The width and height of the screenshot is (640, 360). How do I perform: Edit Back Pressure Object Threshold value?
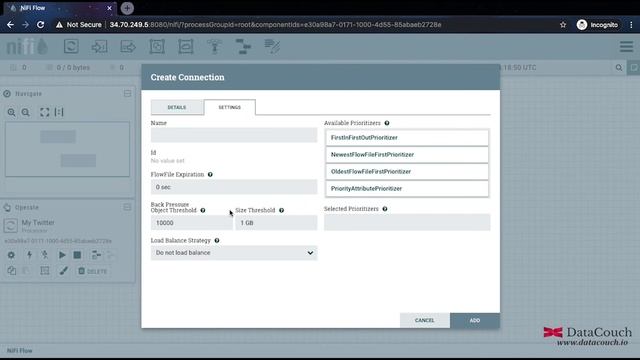click(x=191, y=223)
